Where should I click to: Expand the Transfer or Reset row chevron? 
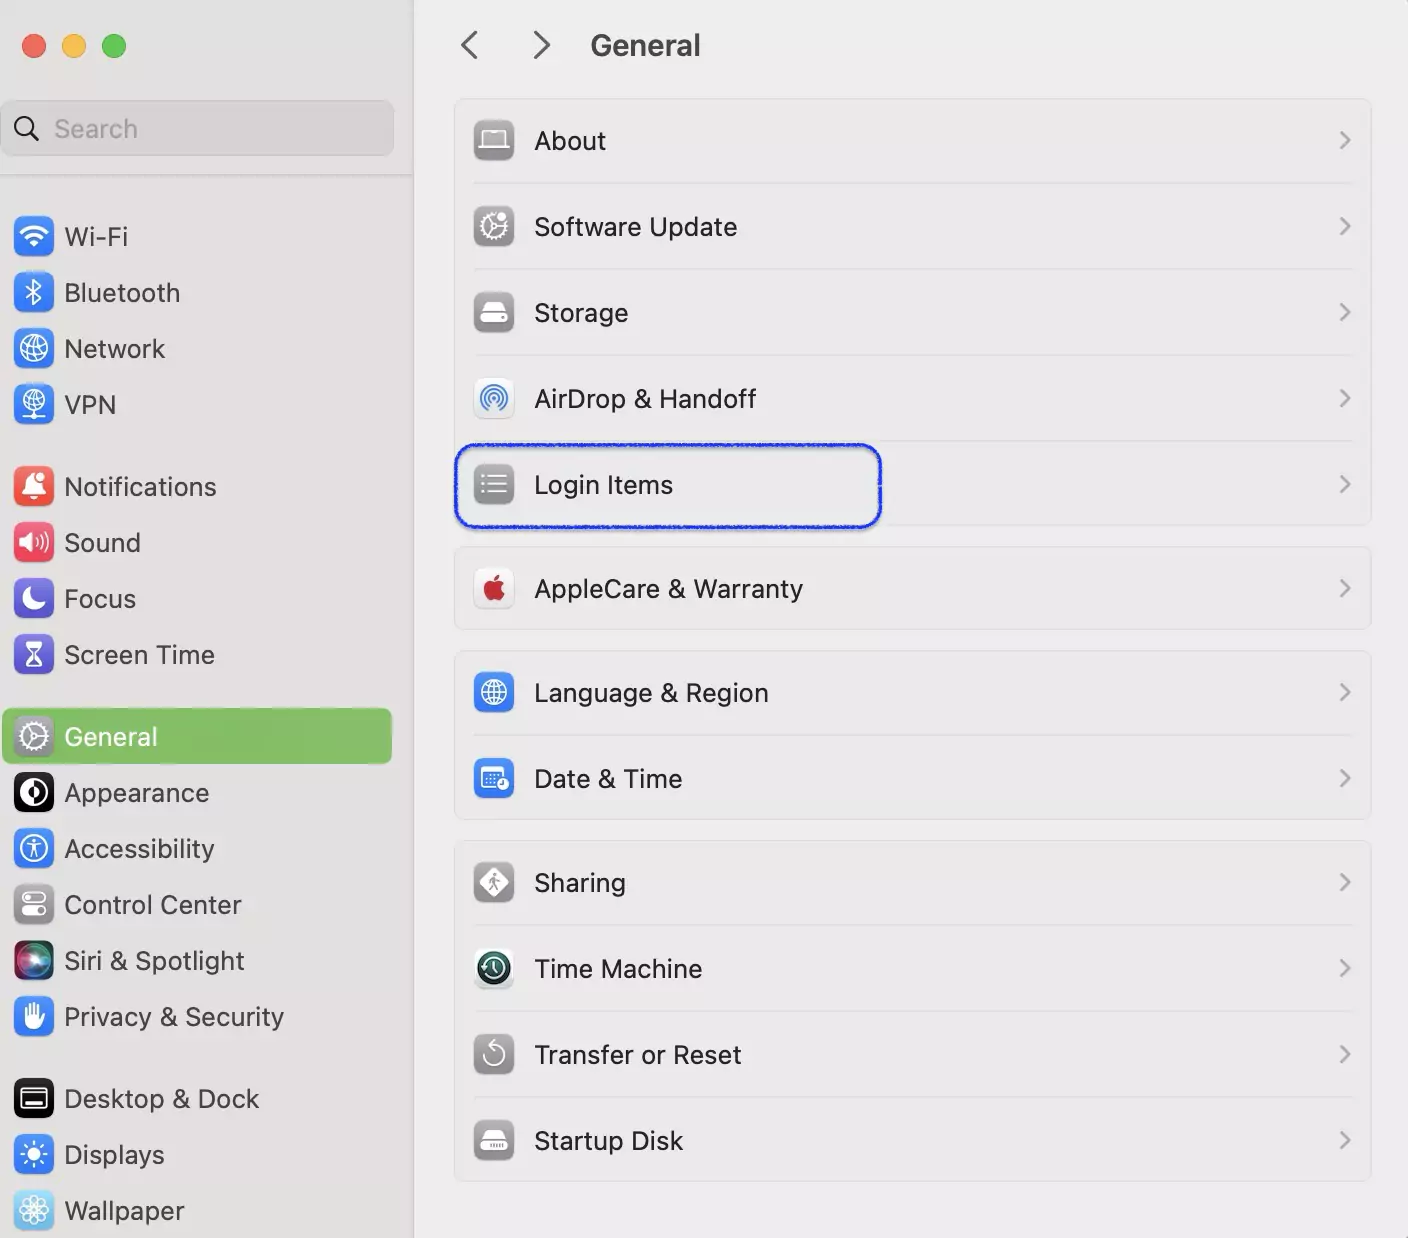tap(1345, 1055)
